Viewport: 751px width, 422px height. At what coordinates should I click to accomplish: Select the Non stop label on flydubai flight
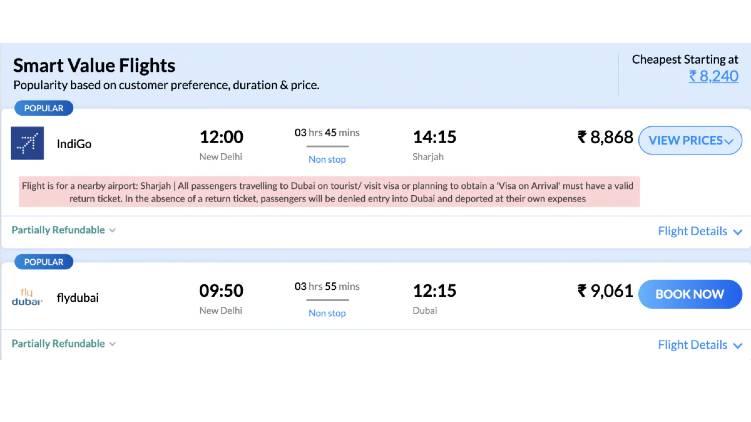pos(327,313)
